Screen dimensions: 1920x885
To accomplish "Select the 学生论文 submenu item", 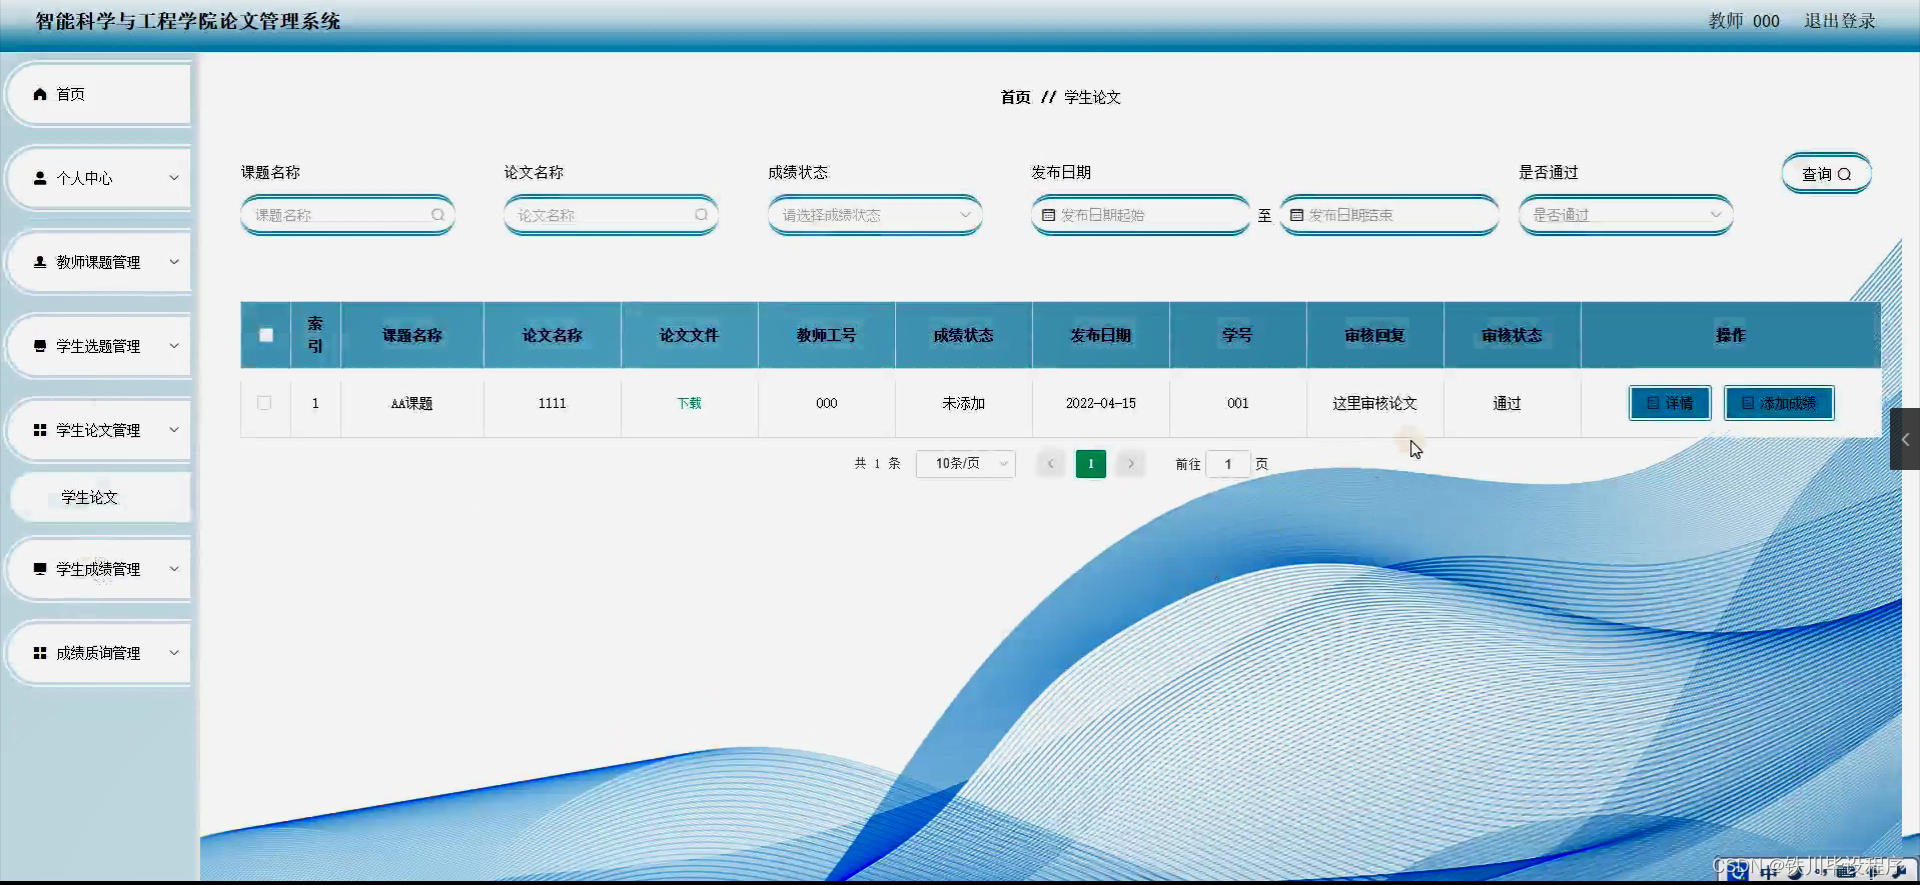I will (x=100, y=497).
